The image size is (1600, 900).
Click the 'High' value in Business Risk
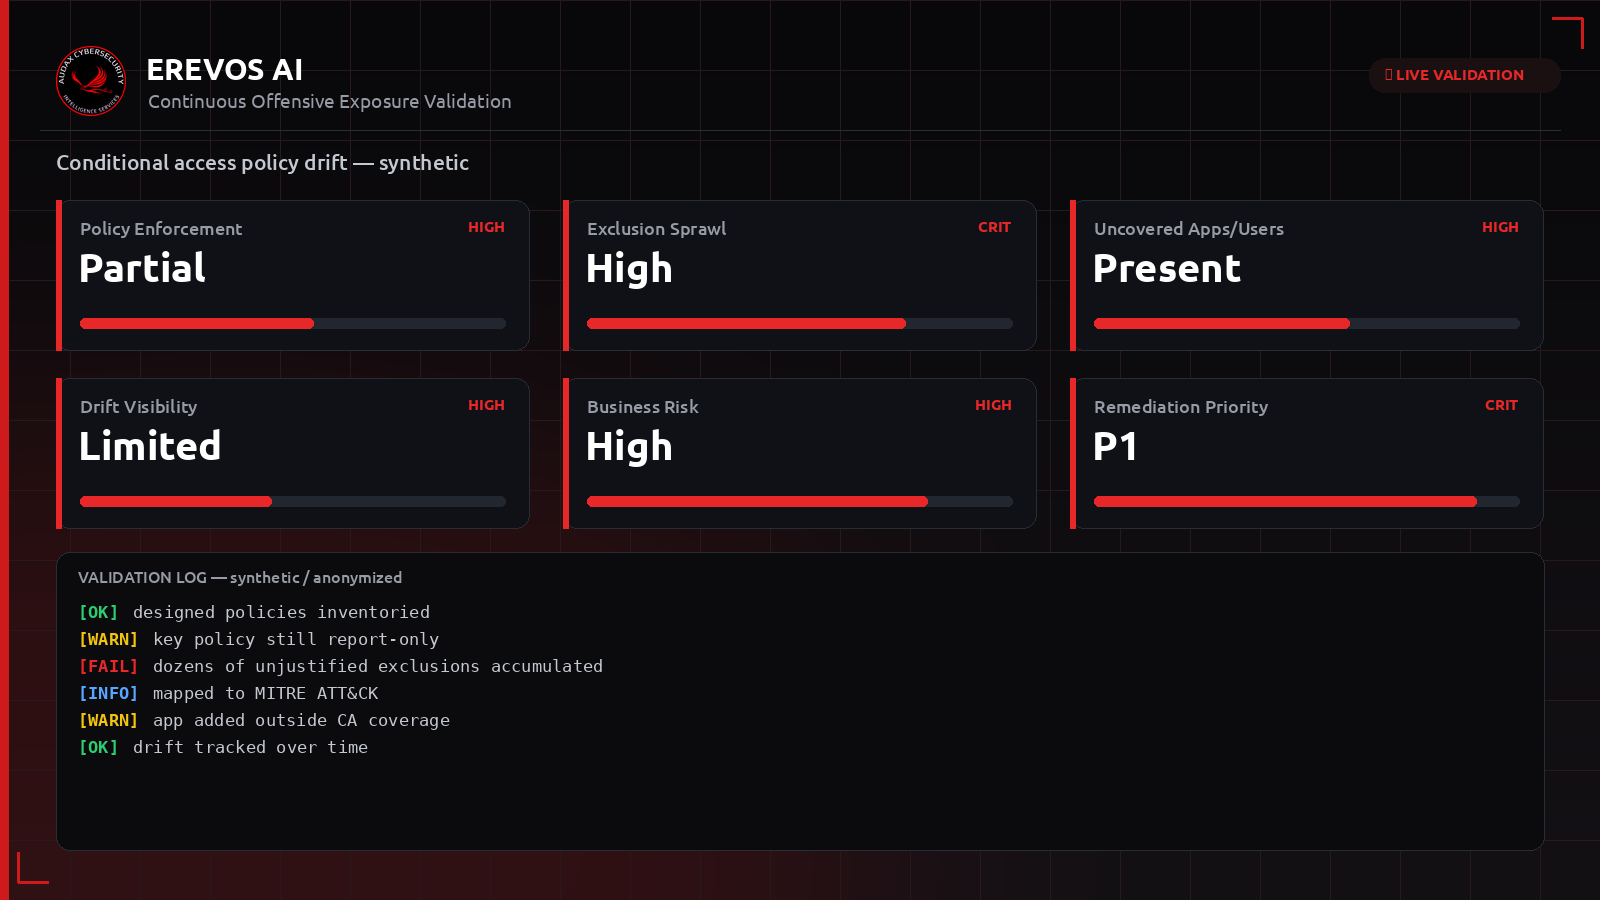(629, 447)
